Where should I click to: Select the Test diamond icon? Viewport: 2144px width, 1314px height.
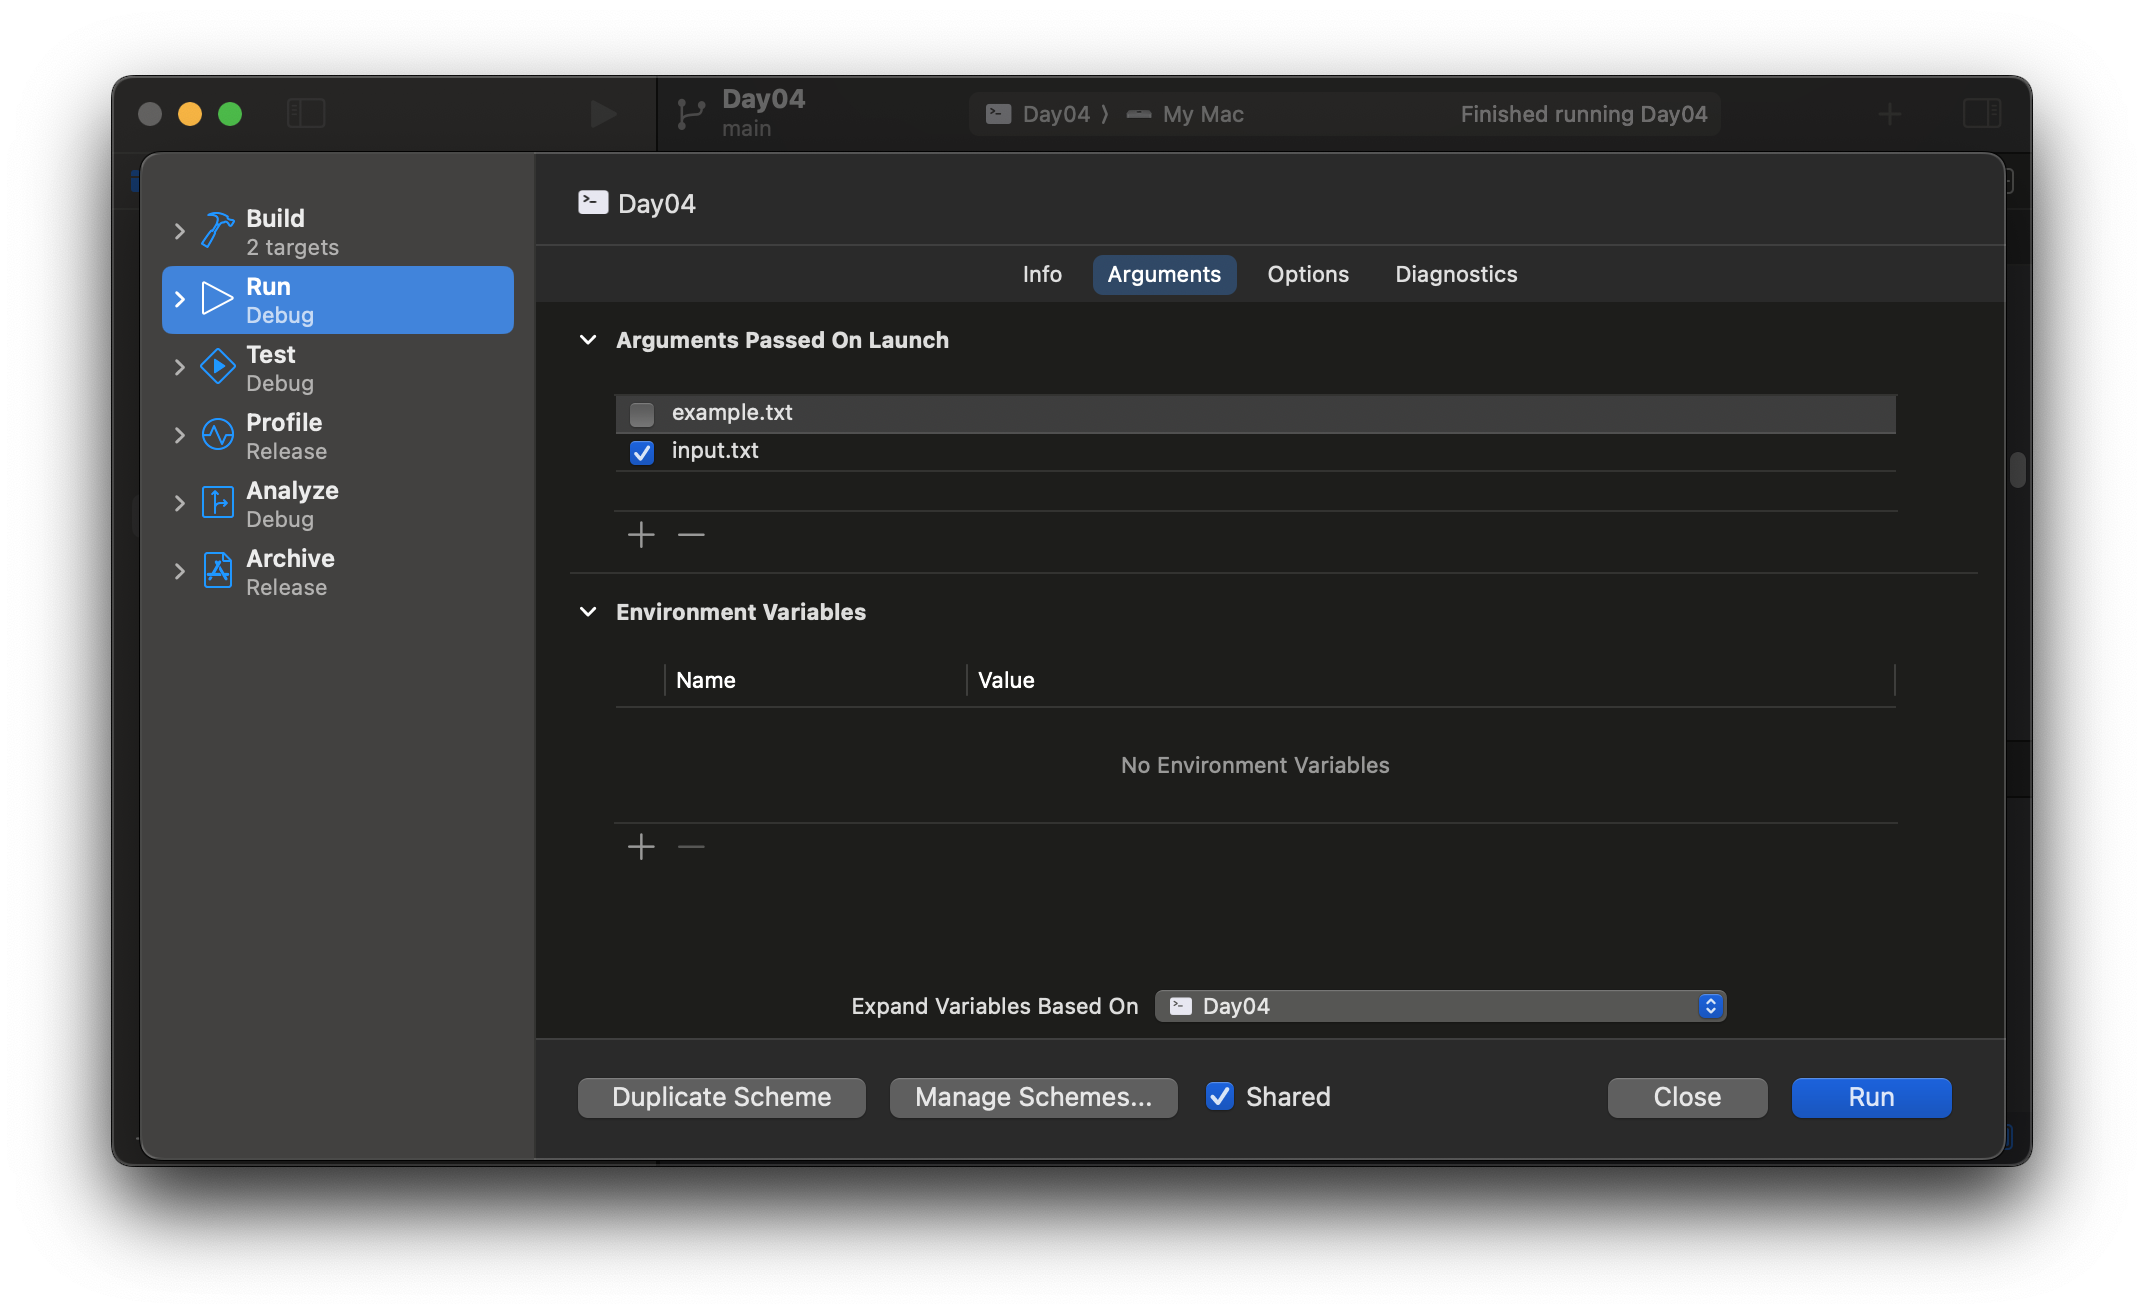[217, 366]
